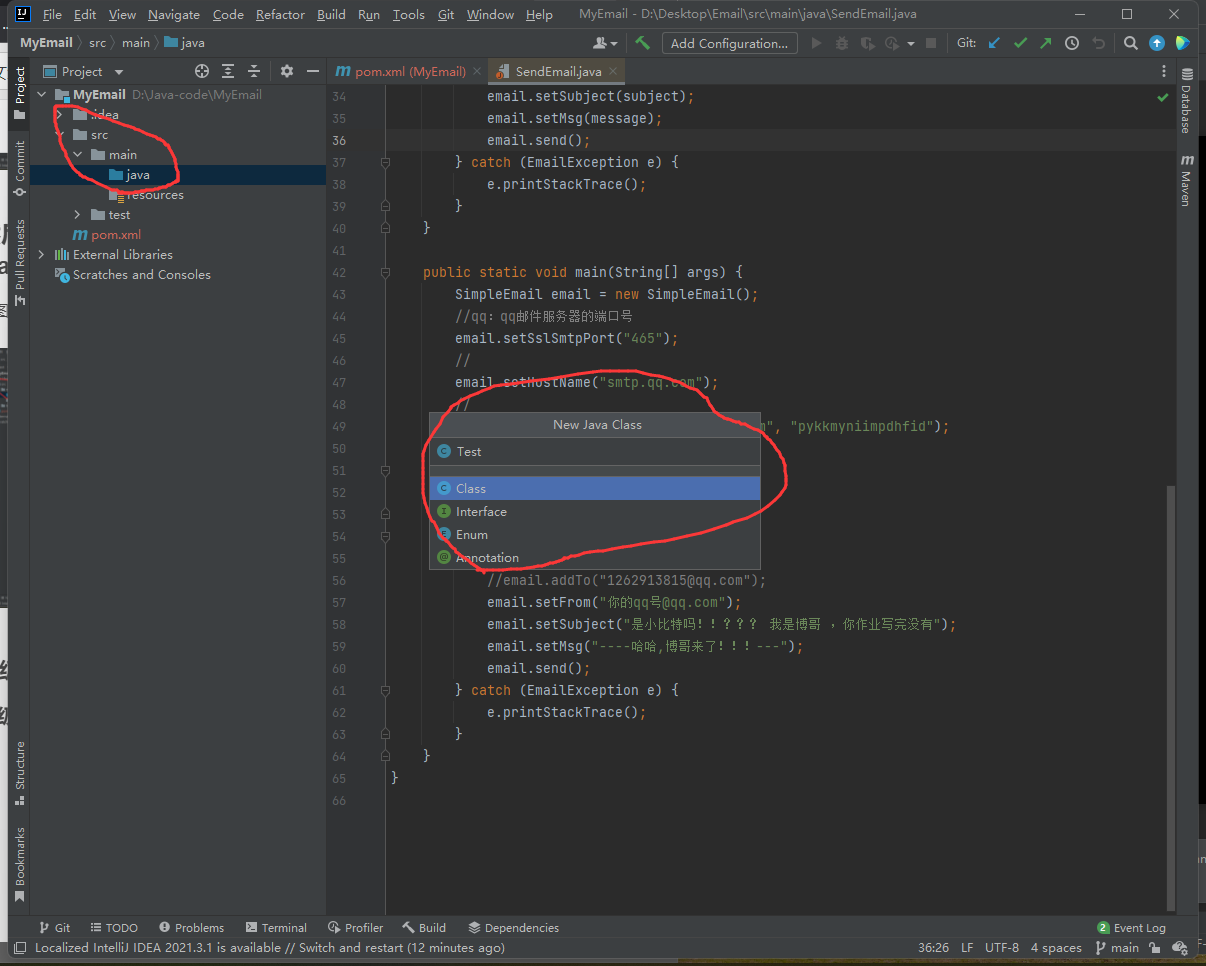Open the Profiler tool window

point(355,927)
